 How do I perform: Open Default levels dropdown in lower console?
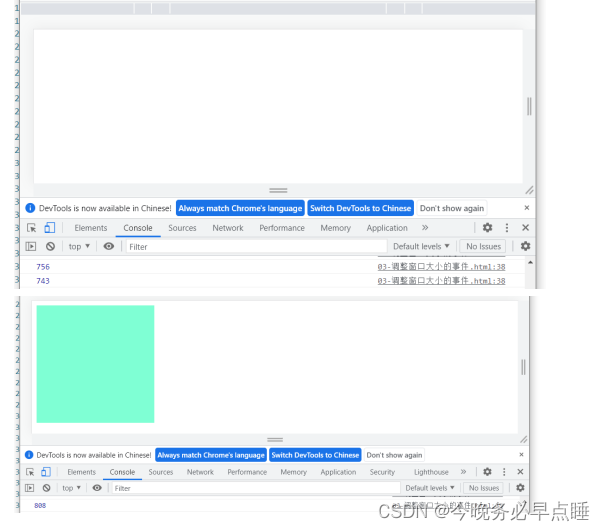point(430,488)
